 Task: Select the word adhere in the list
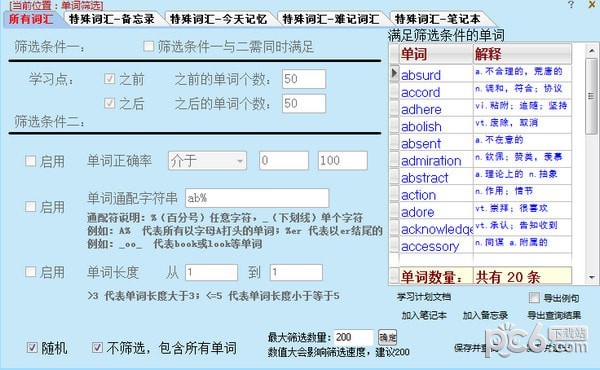coord(436,108)
